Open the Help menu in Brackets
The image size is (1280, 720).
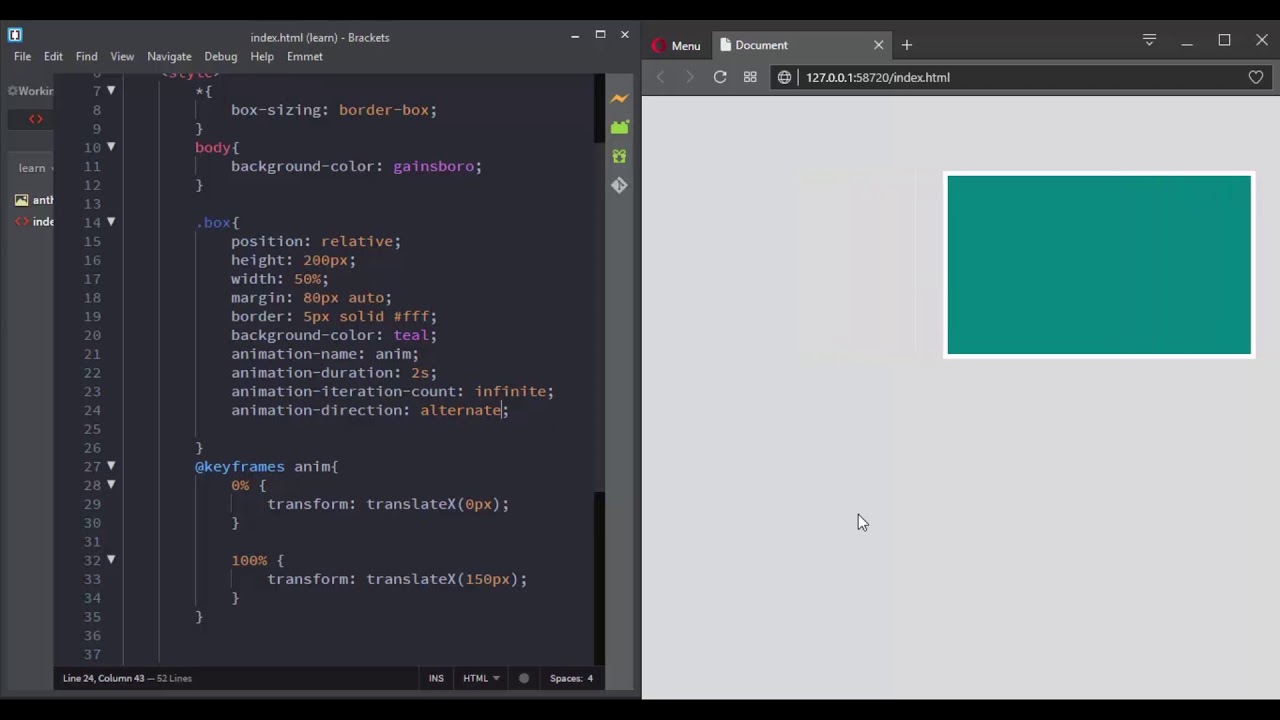click(262, 57)
